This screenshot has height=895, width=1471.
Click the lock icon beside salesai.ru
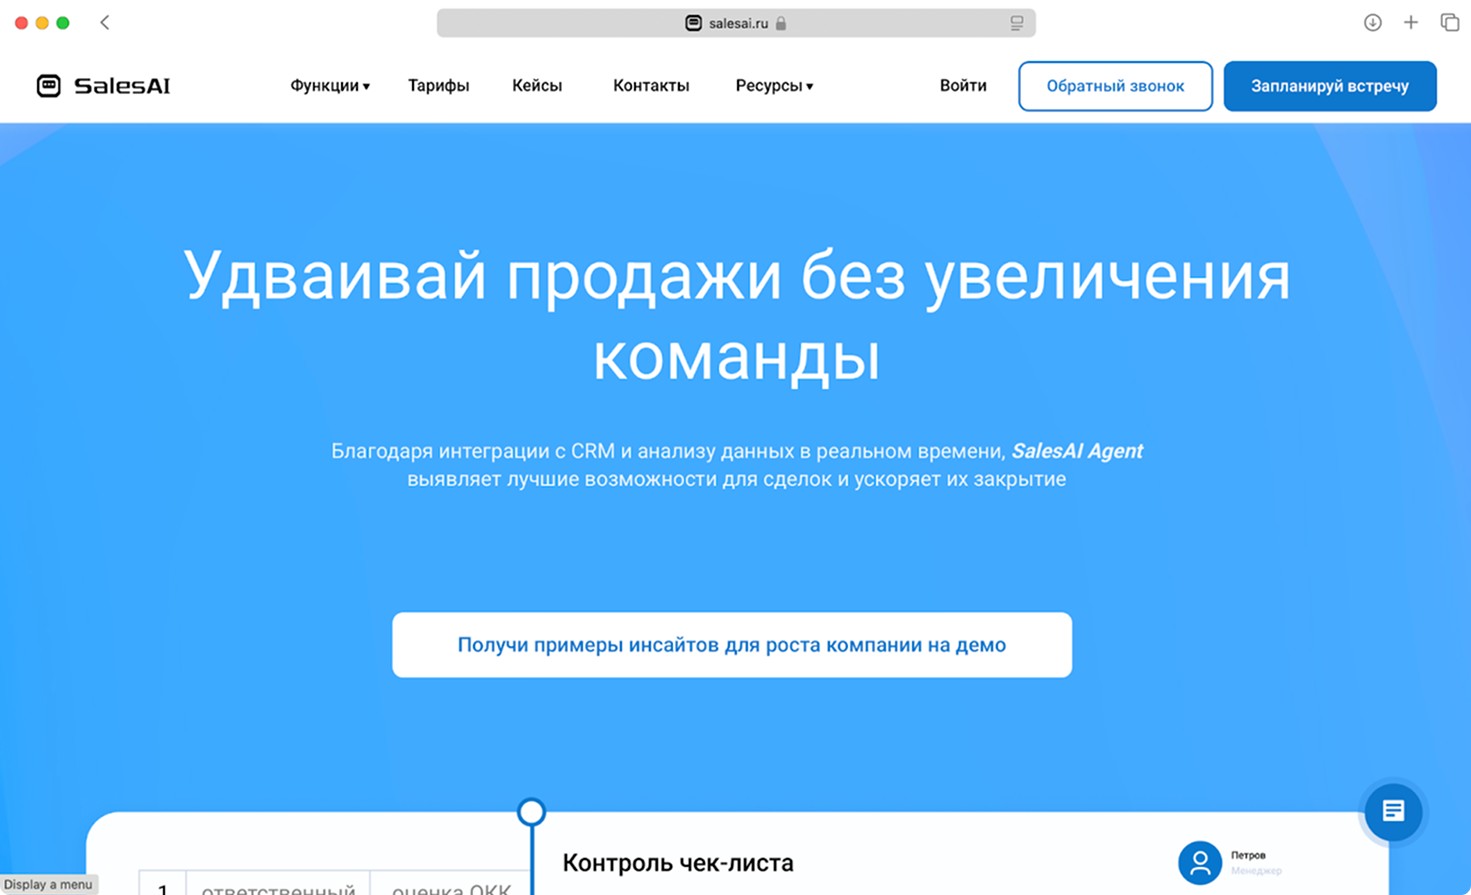click(781, 23)
